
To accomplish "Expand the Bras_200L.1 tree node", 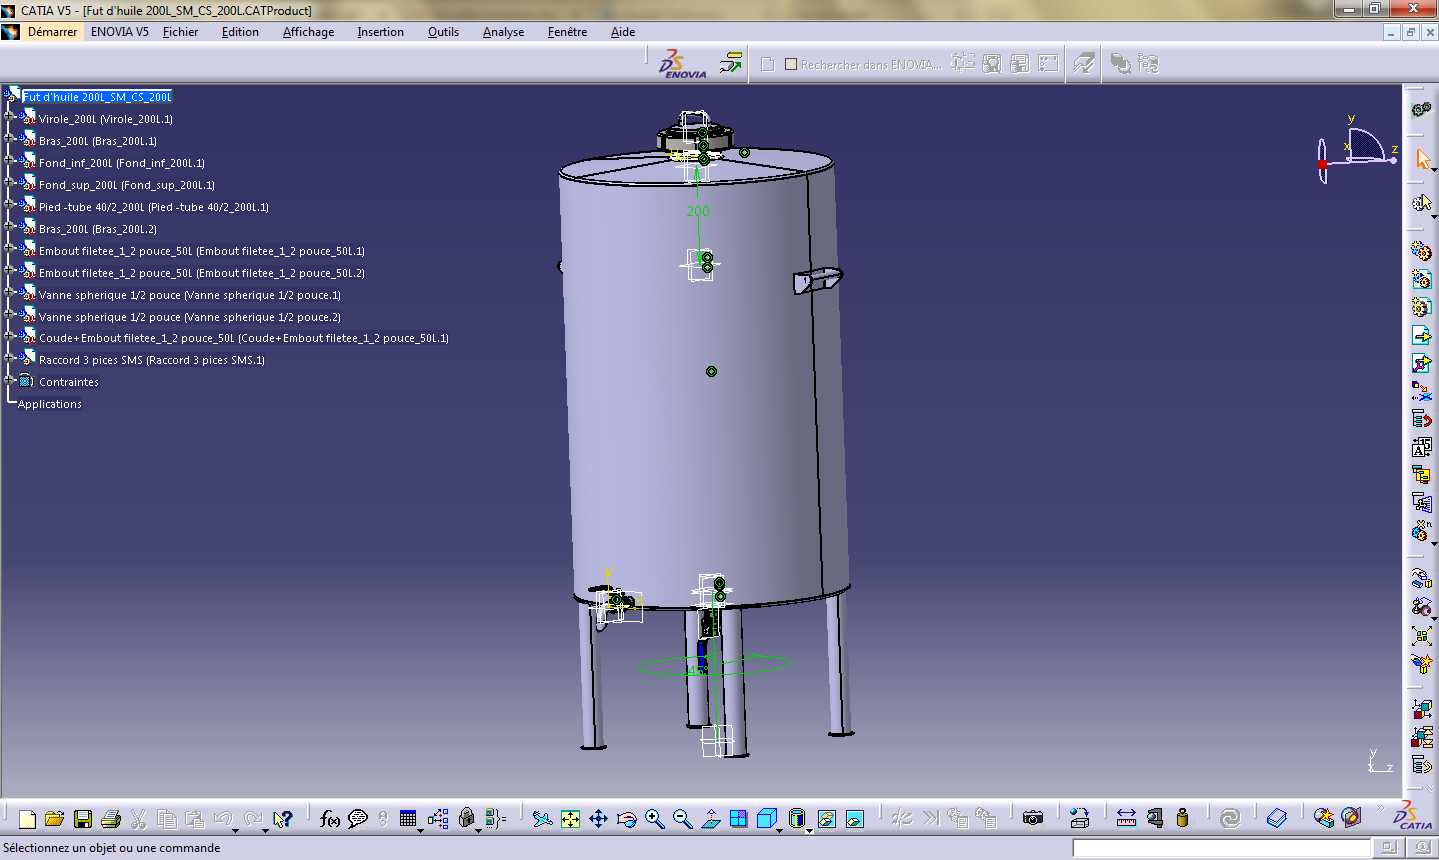I will (x=9, y=138).
